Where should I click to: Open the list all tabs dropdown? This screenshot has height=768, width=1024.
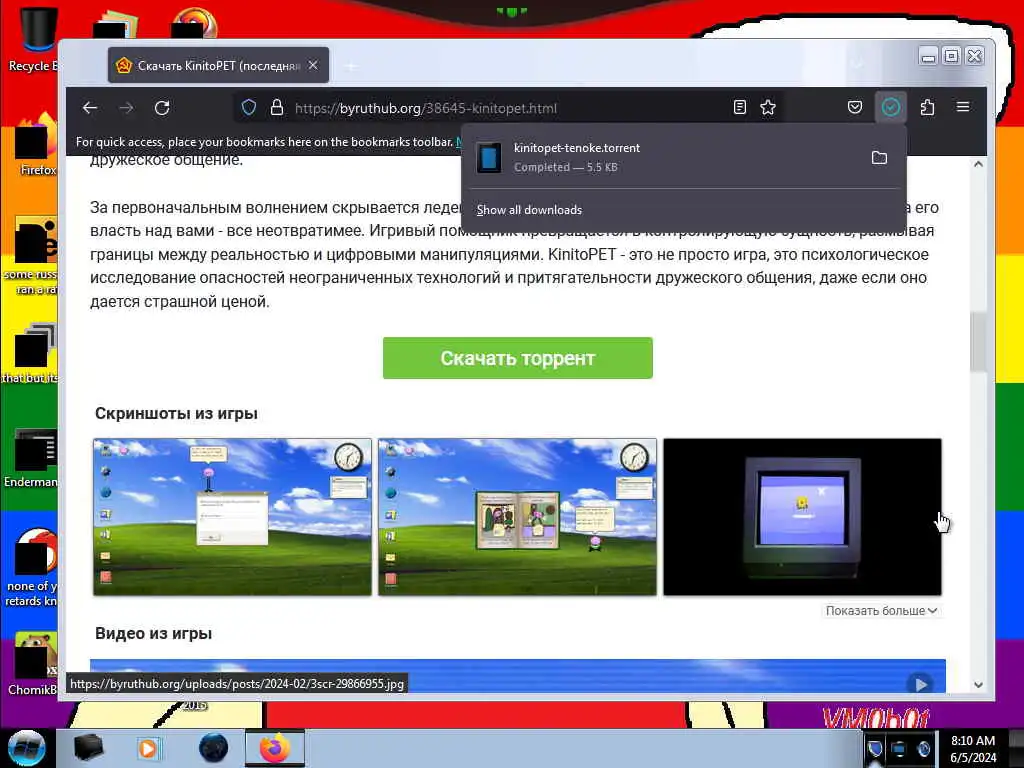tap(857, 64)
